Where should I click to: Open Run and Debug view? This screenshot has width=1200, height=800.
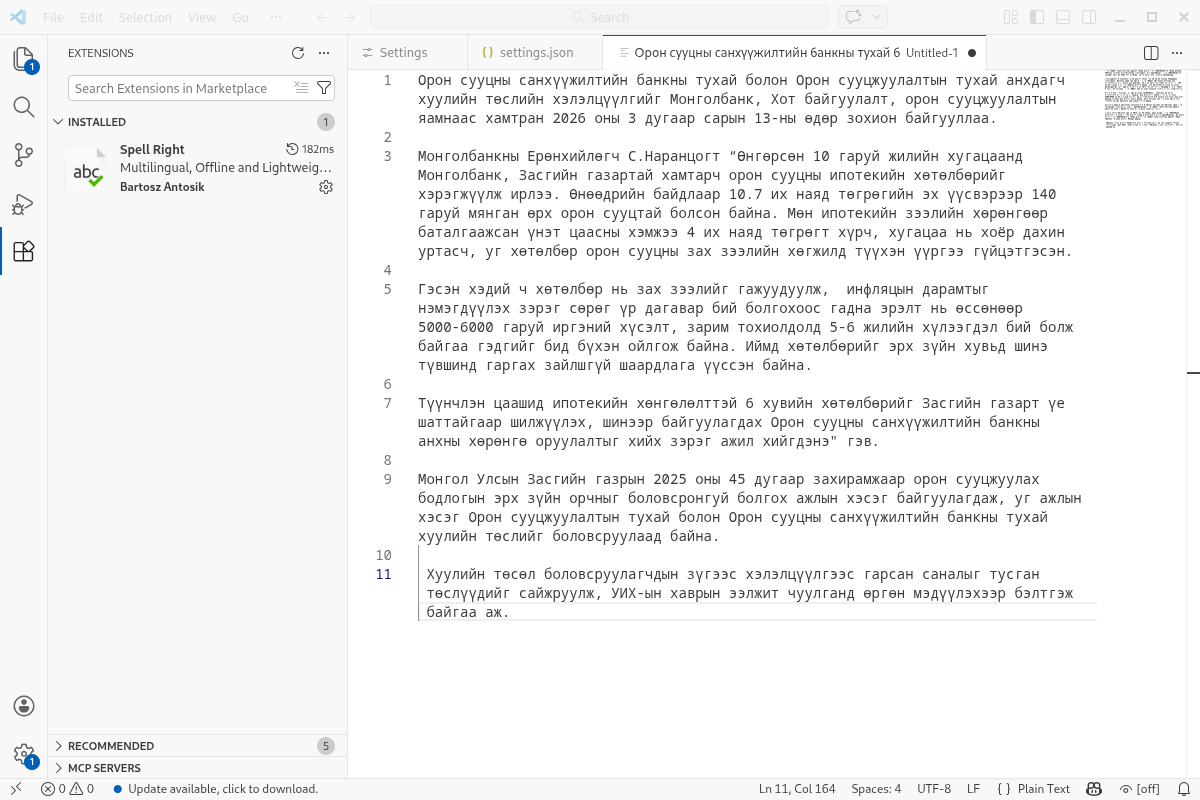(x=24, y=204)
